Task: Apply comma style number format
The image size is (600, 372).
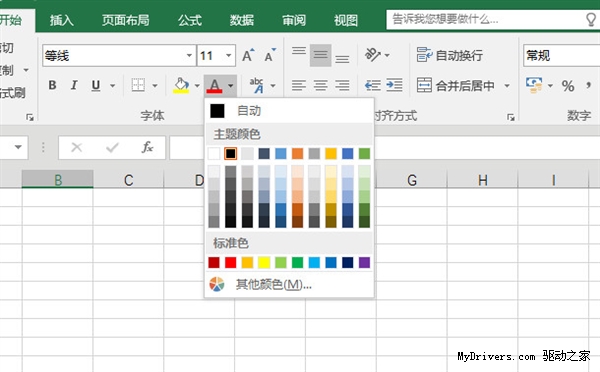Action: tap(589, 86)
